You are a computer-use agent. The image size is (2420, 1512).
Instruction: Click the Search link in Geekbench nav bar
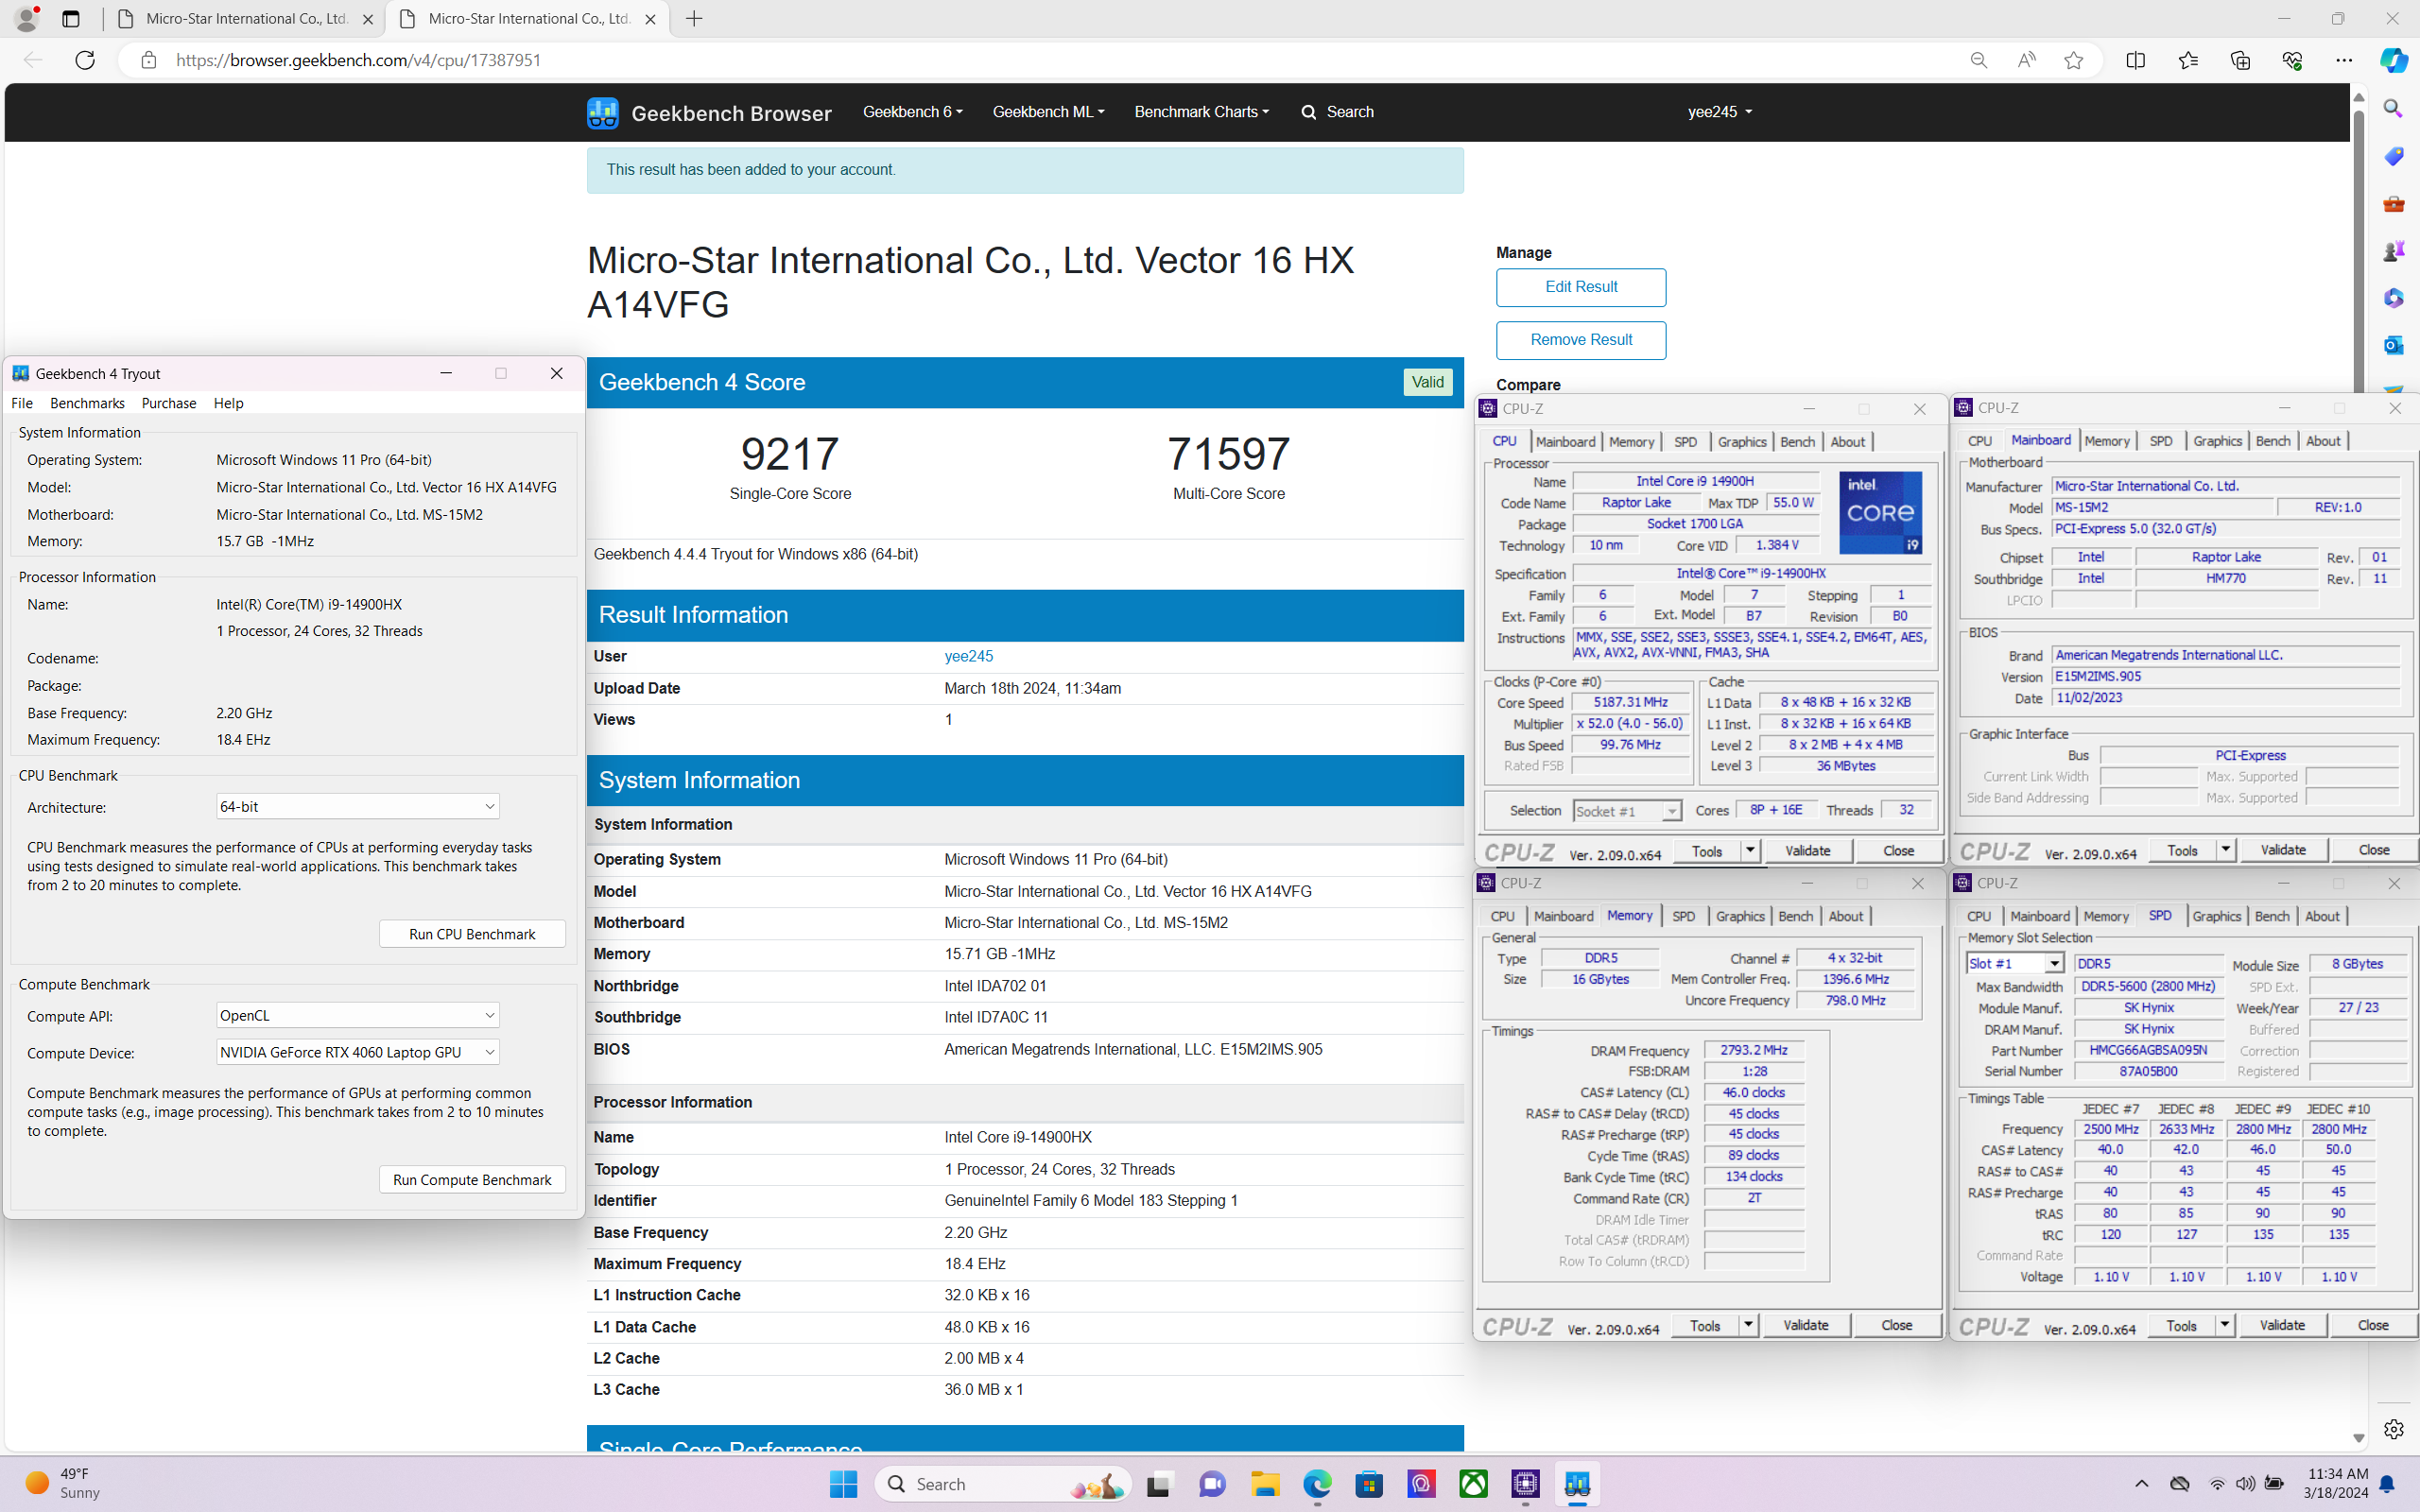1338,112
